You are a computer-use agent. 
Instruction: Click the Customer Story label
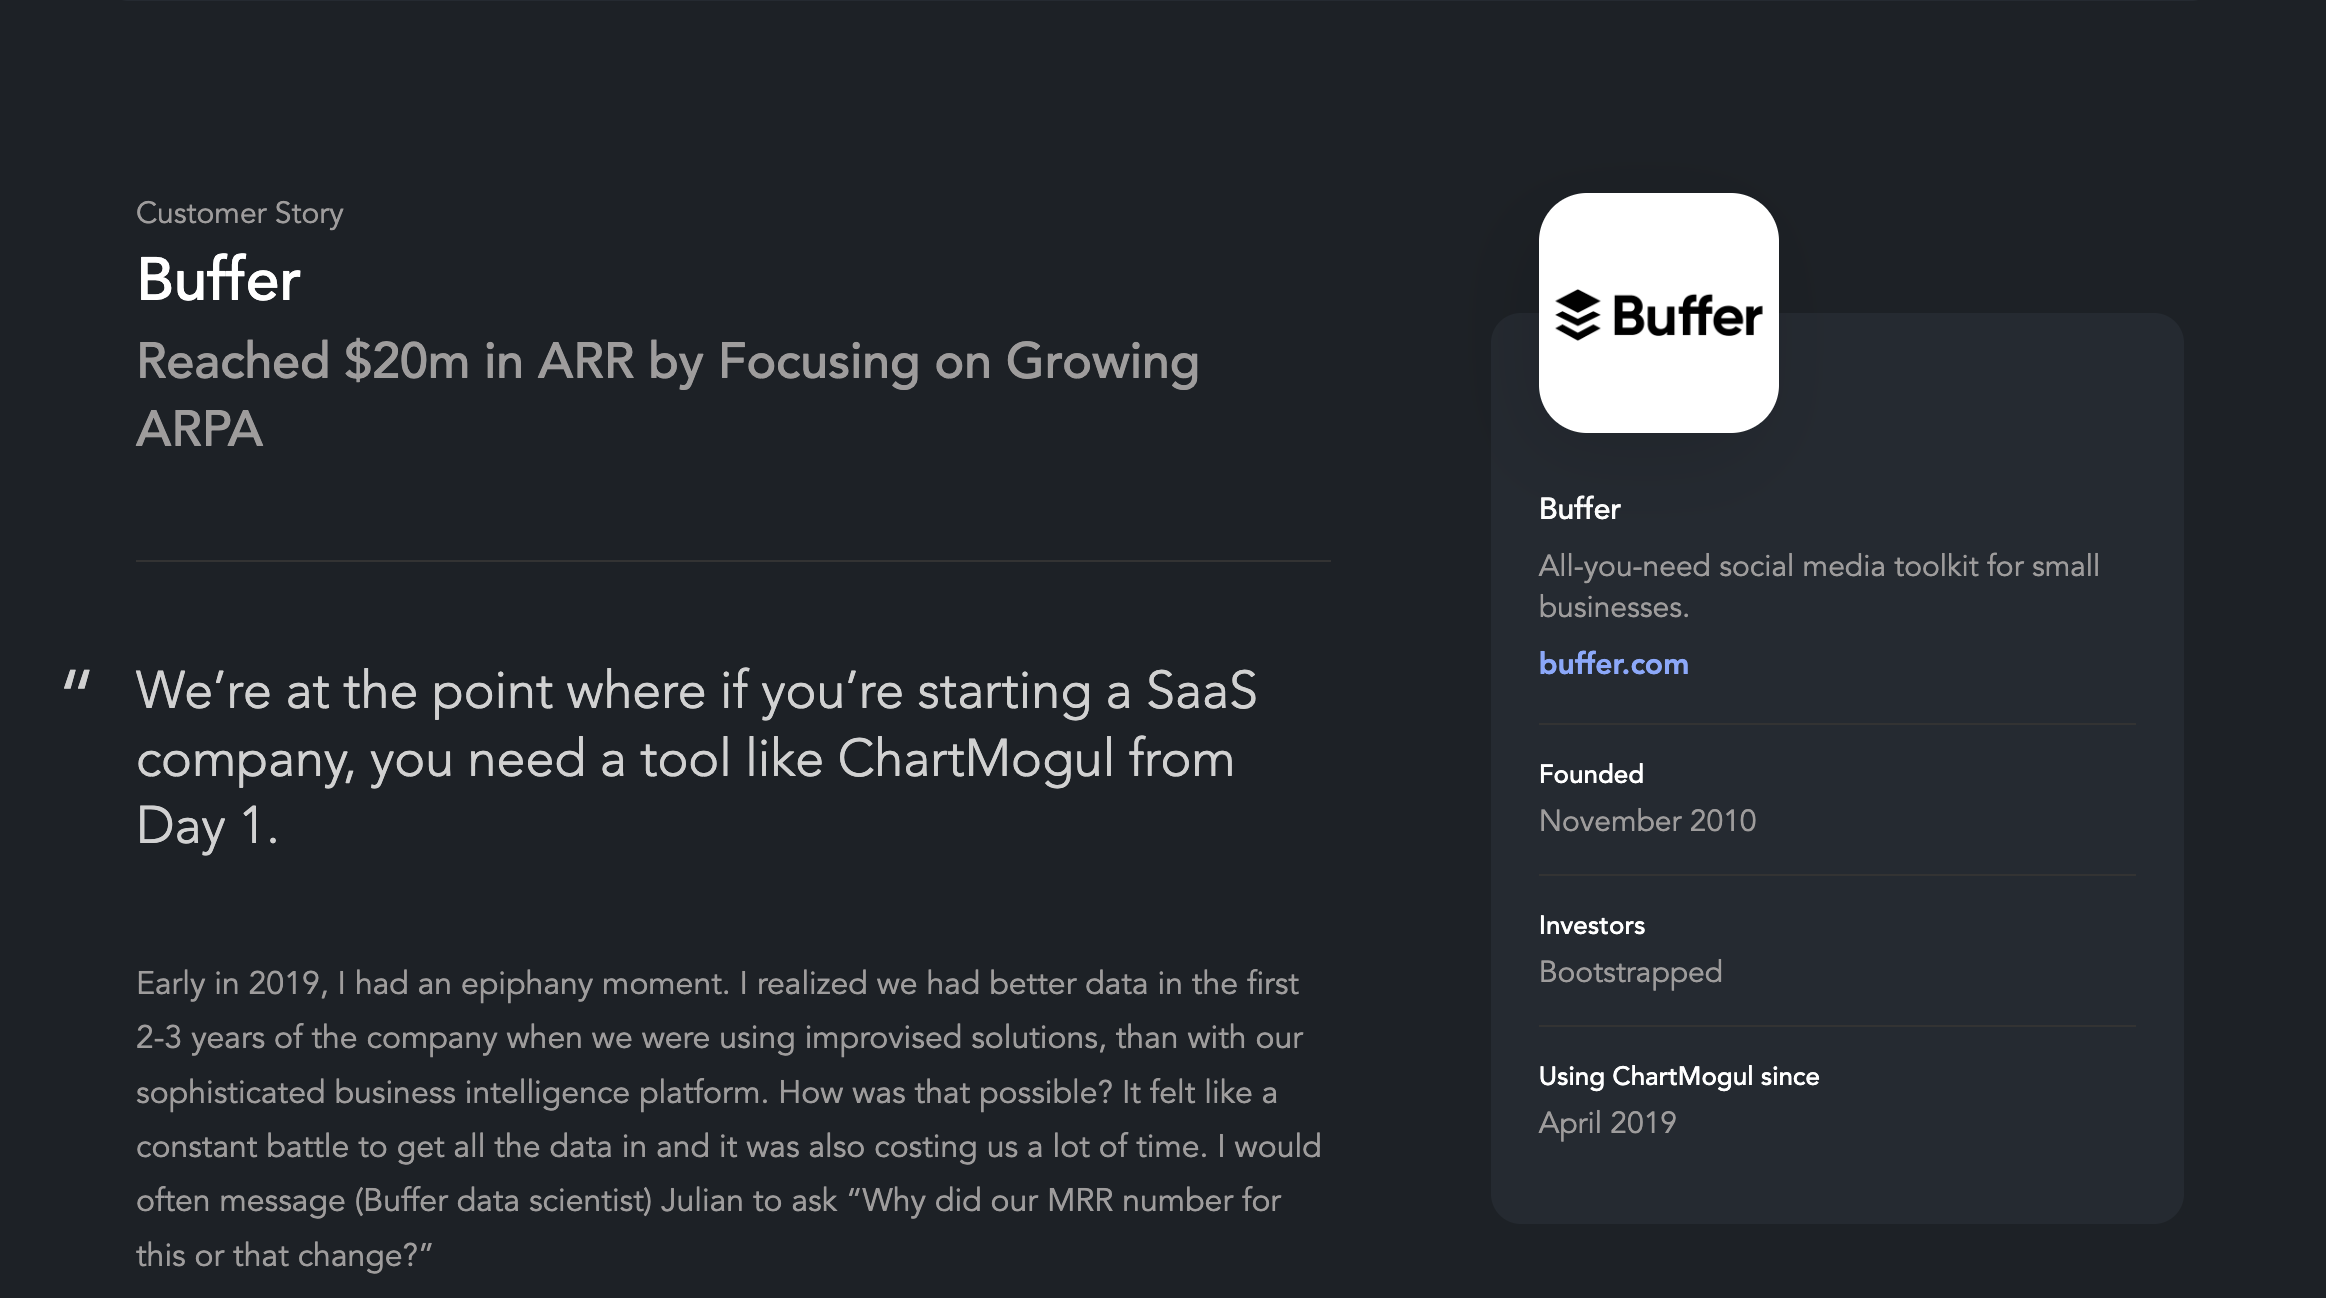pyautogui.click(x=240, y=213)
